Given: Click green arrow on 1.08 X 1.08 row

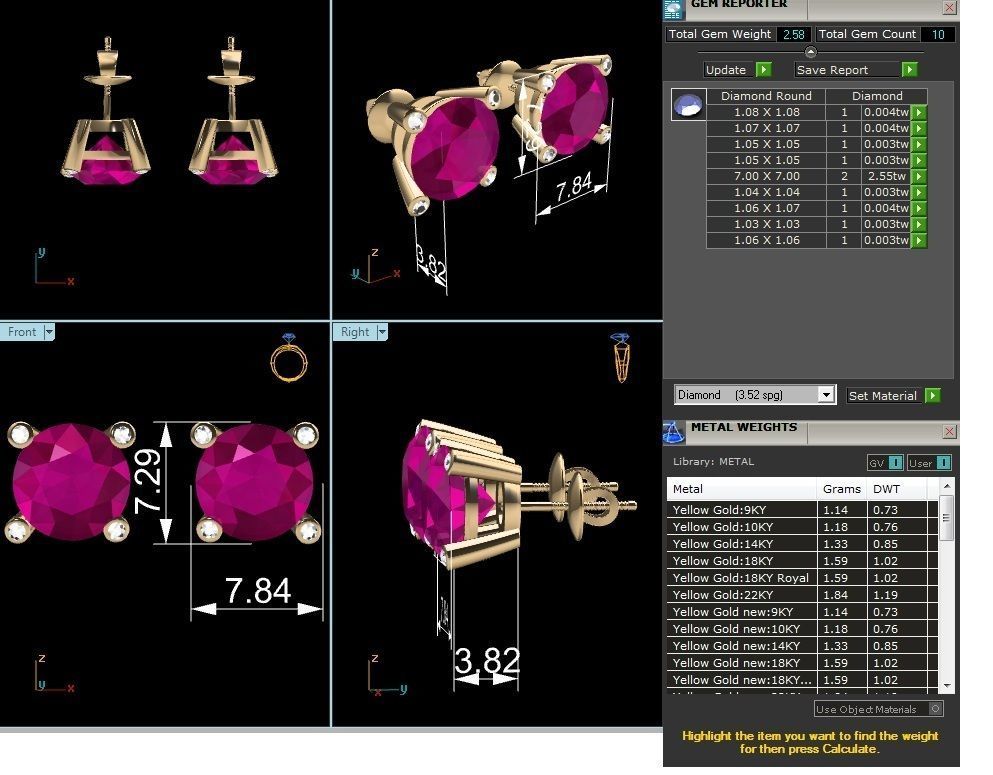Looking at the screenshot, I should (919, 112).
